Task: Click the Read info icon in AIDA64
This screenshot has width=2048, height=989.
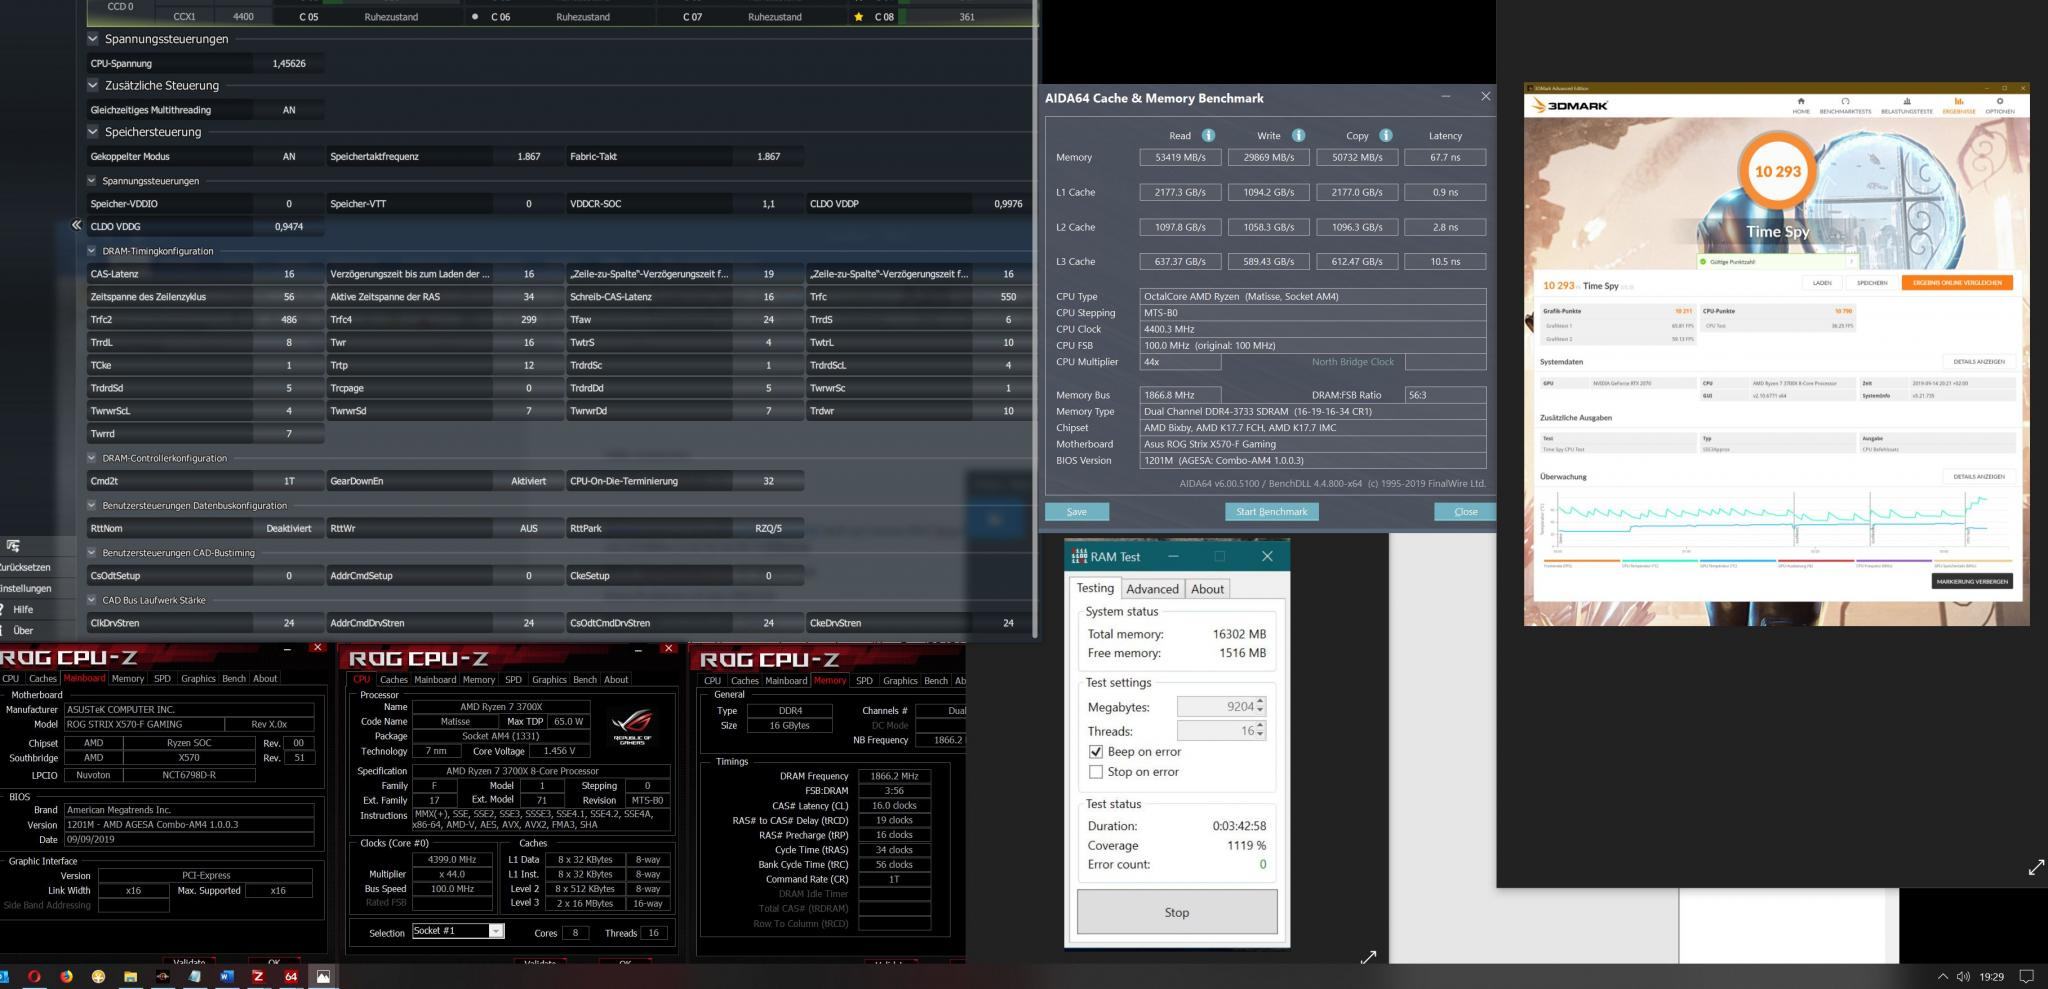Action: pyautogui.click(x=1208, y=135)
